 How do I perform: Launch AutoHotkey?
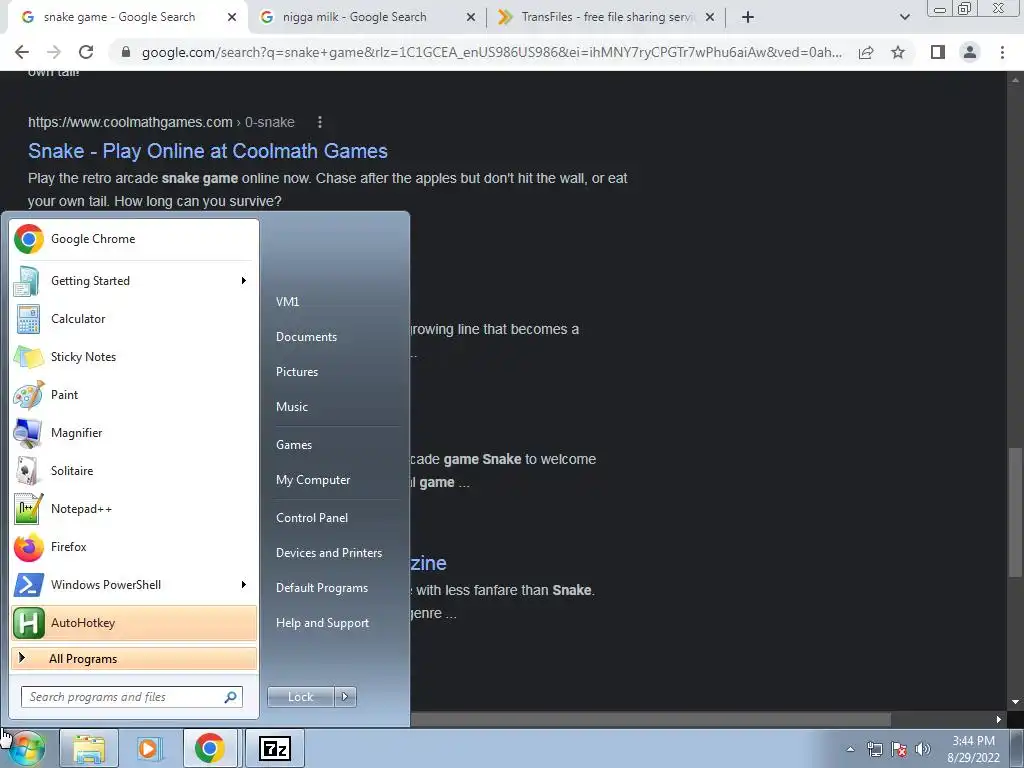pyautogui.click(x=134, y=622)
